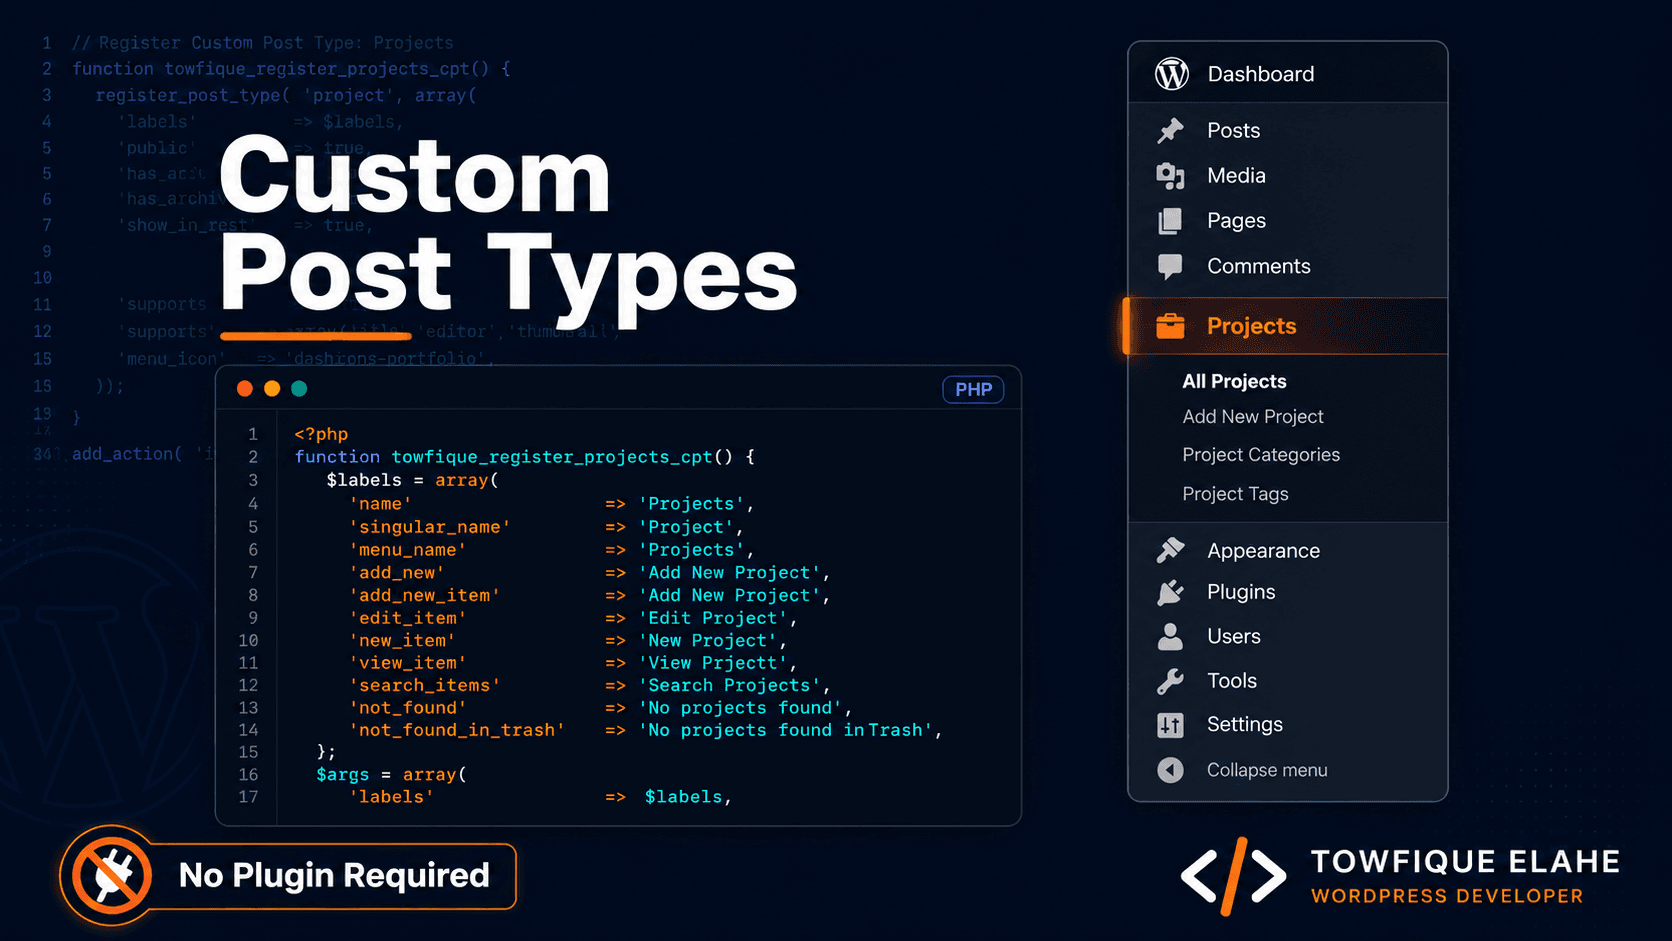Click the Settings sliders icon
1672x941 pixels.
pyautogui.click(x=1170, y=725)
